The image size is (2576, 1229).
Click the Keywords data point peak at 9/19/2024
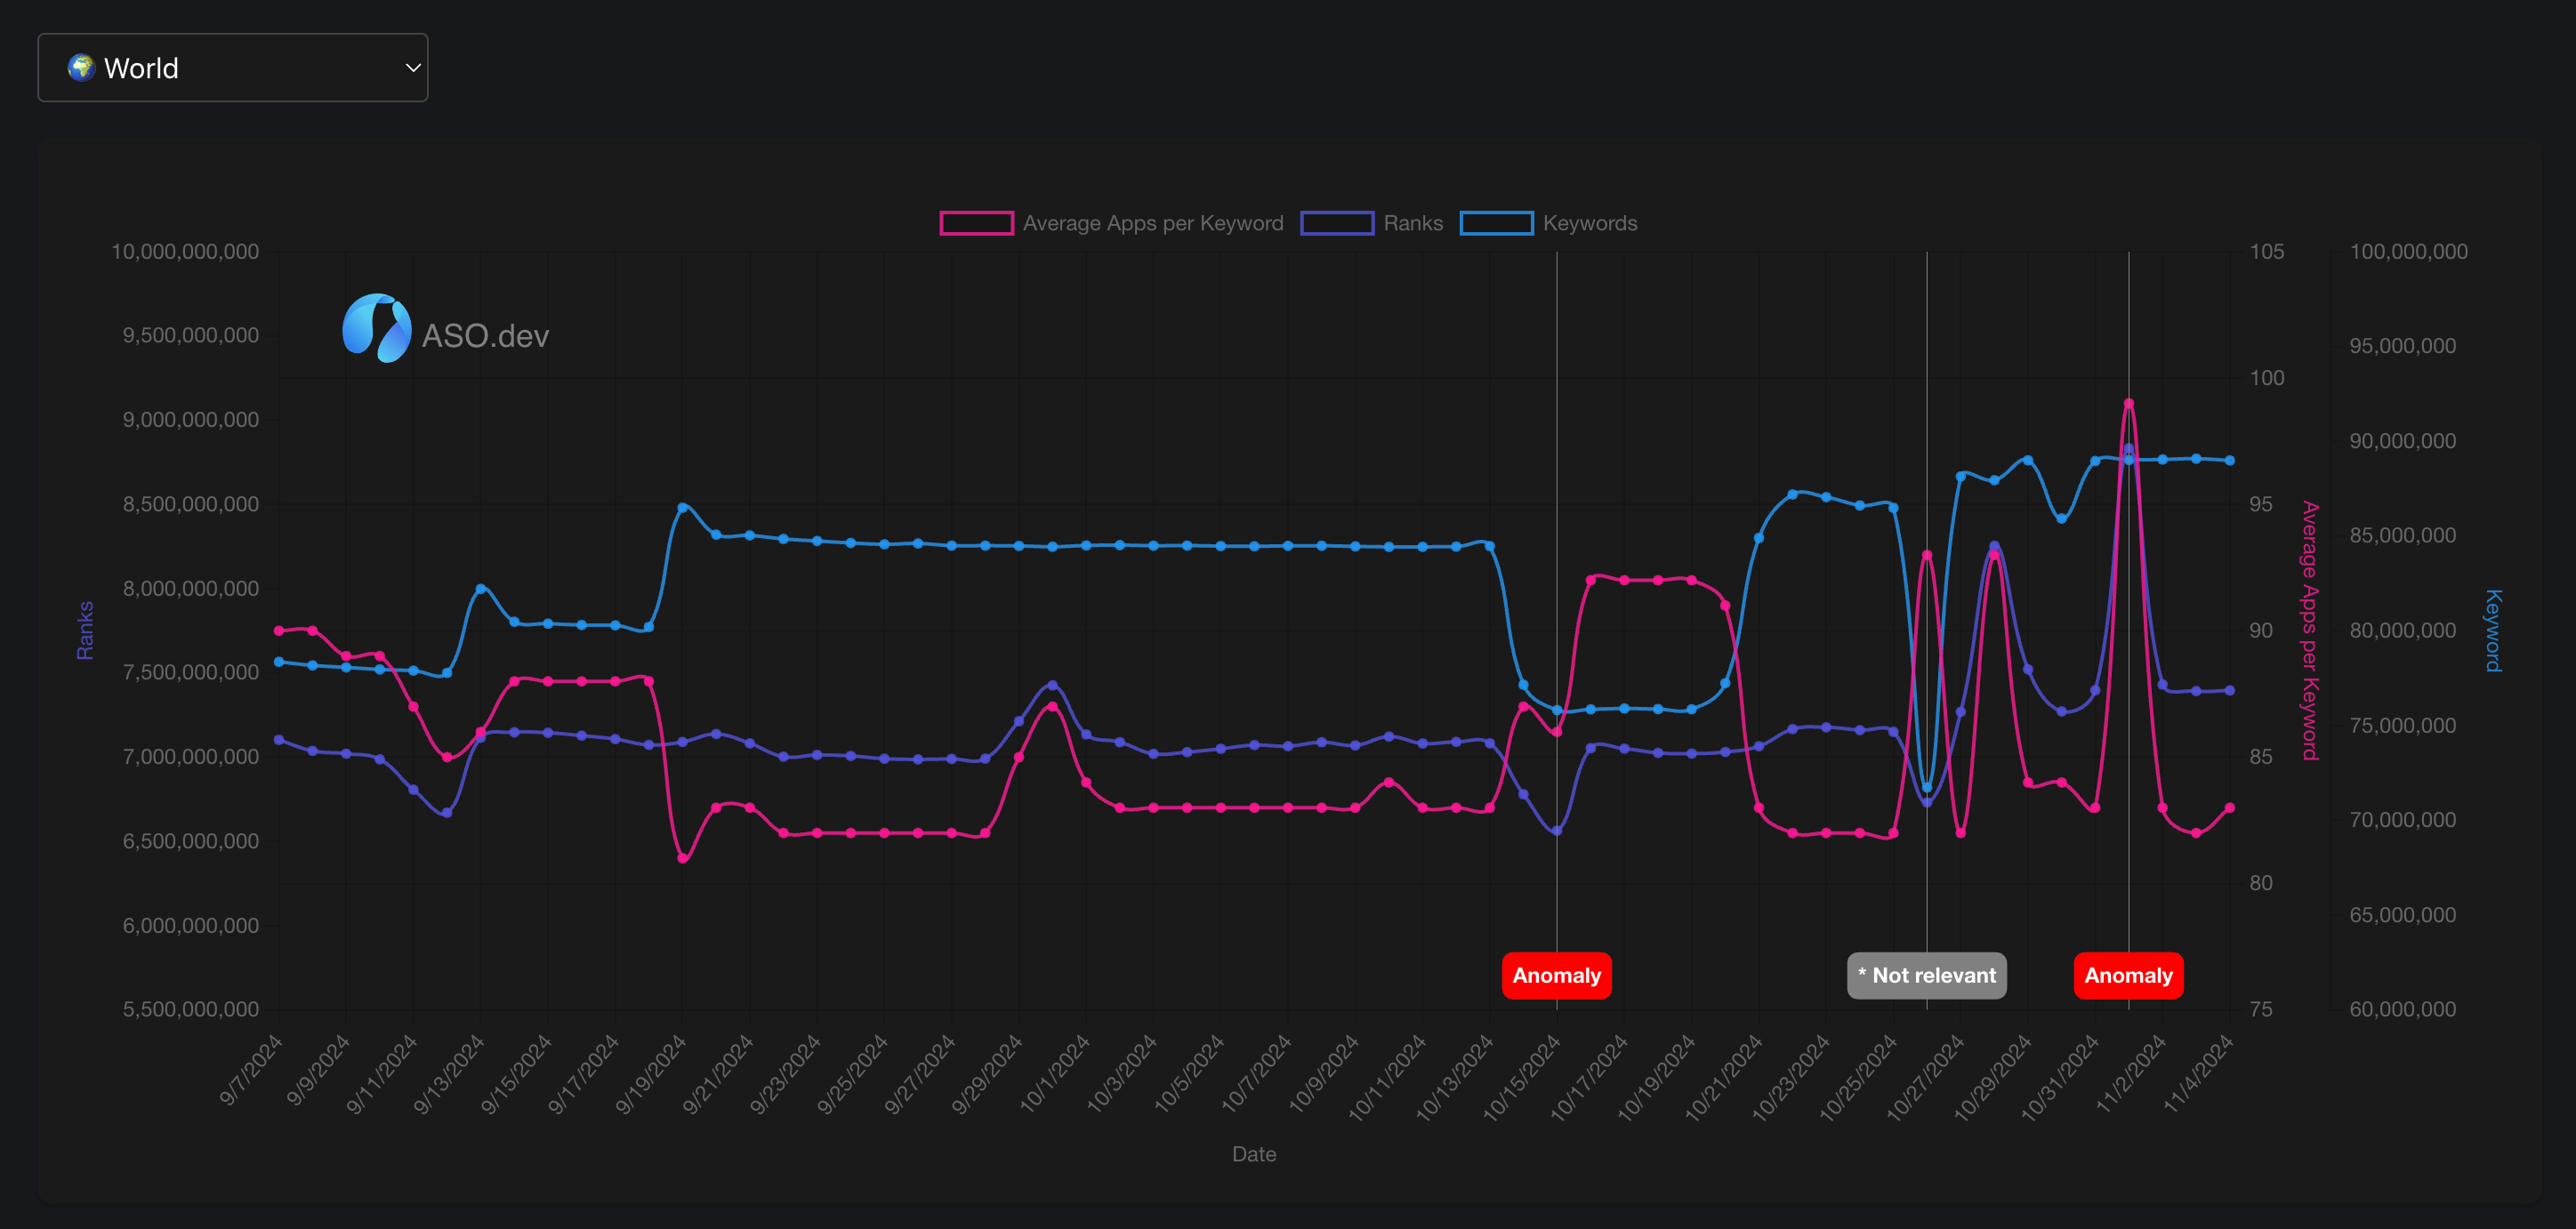pyautogui.click(x=682, y=508)
